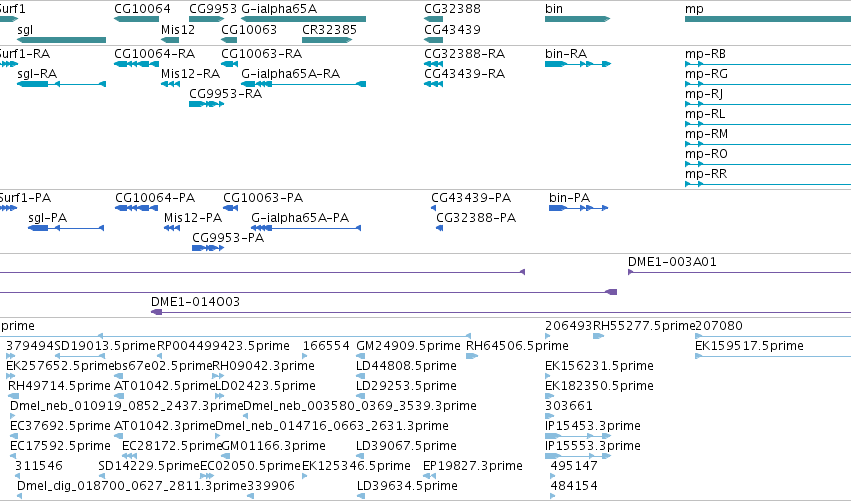851x501 pixels.
Task: Select EST GM01166.3prime
Action: pos(274,446)
